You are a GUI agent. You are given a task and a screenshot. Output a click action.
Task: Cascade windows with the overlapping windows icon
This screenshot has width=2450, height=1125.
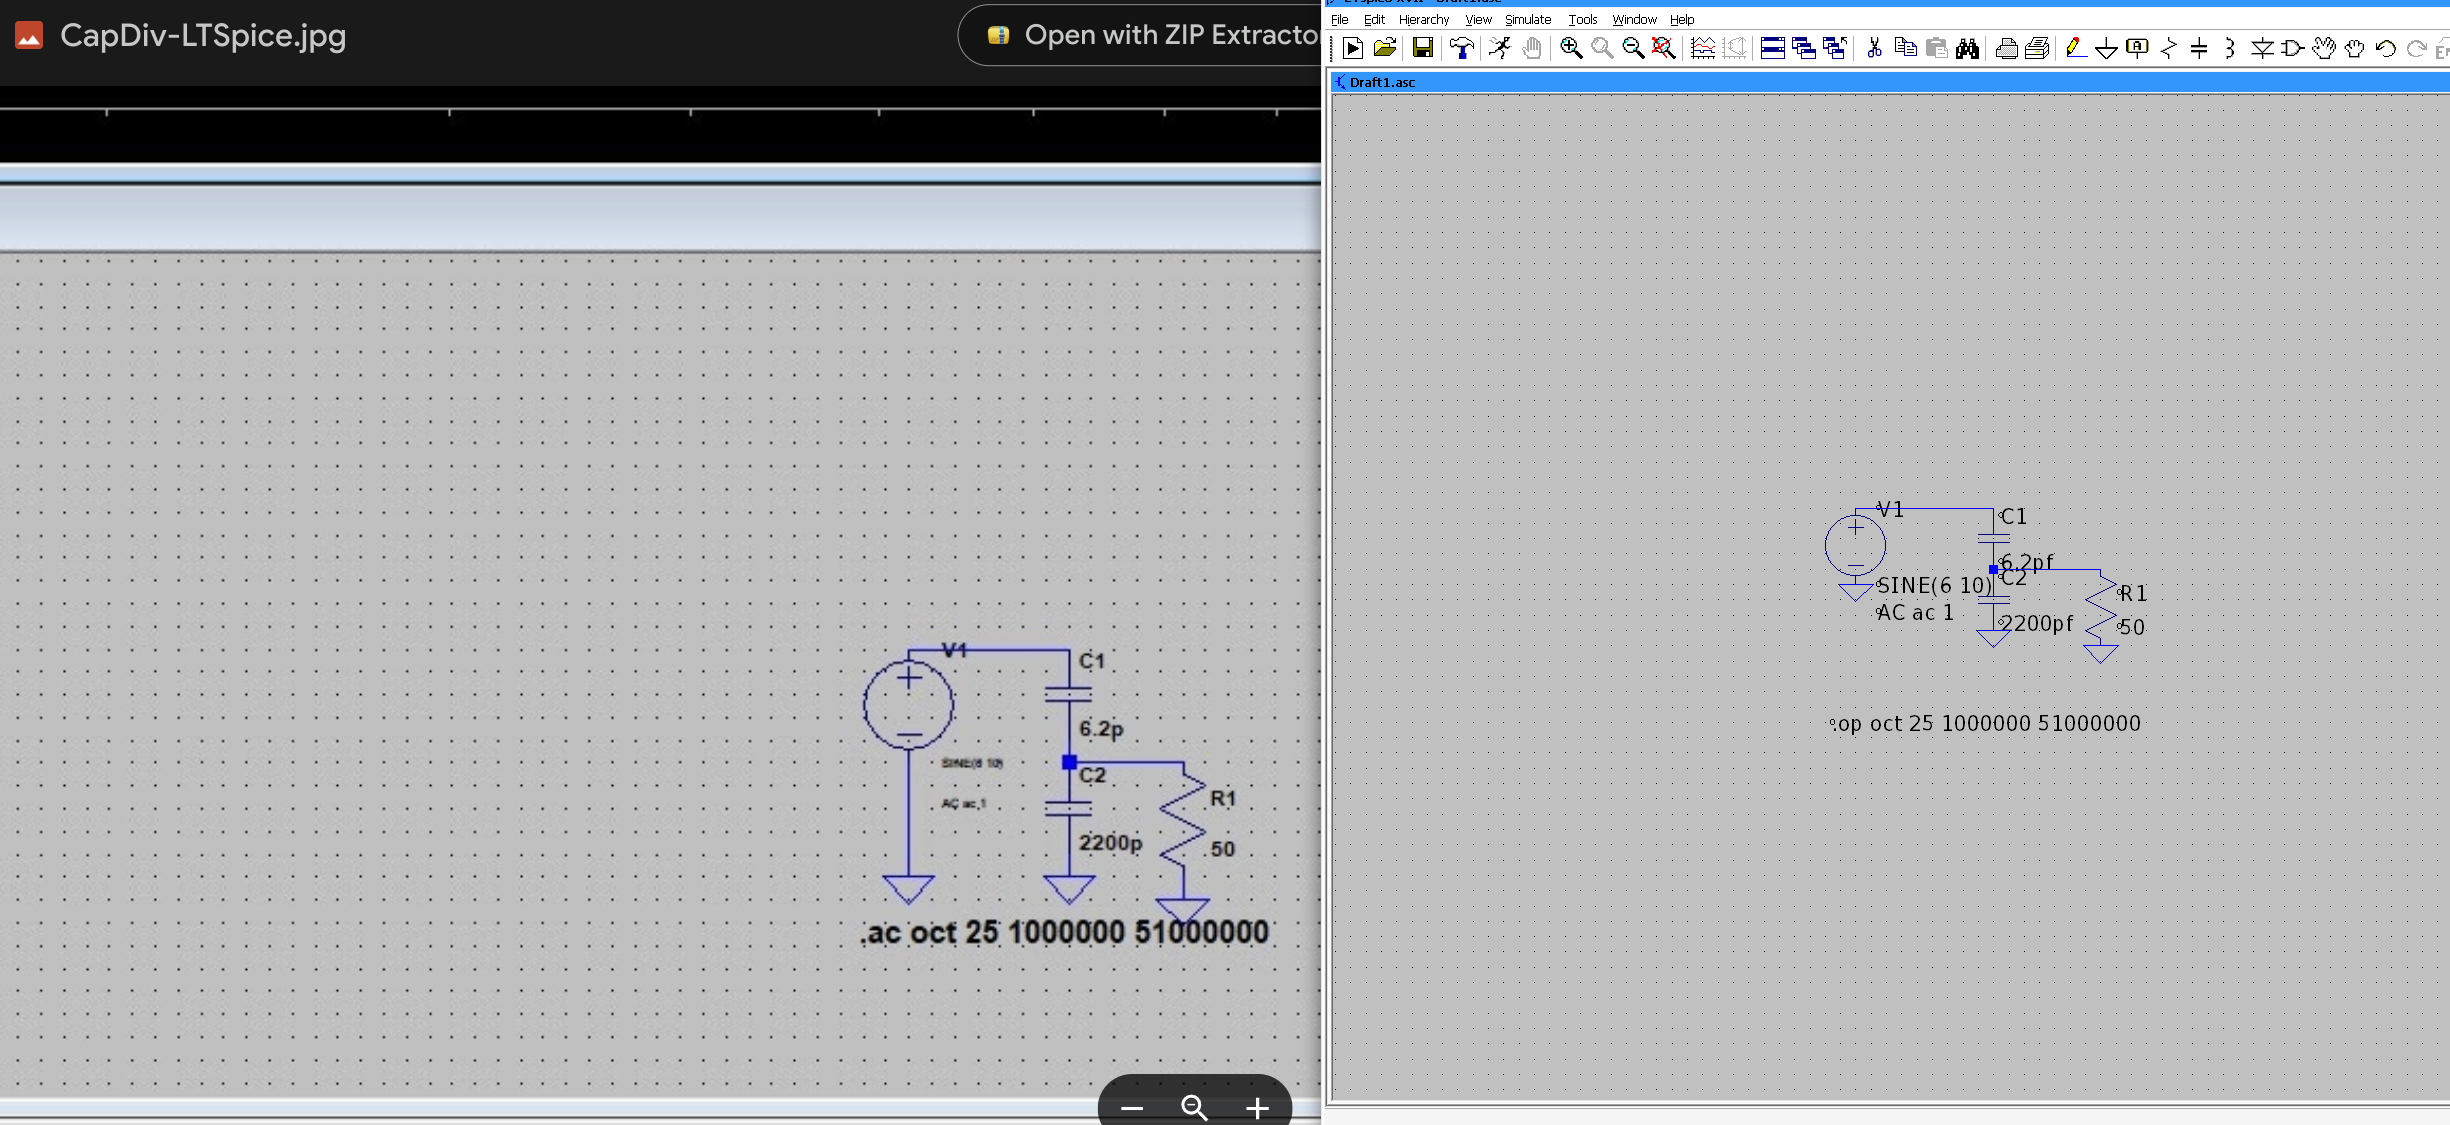(x=1804, y=48)
